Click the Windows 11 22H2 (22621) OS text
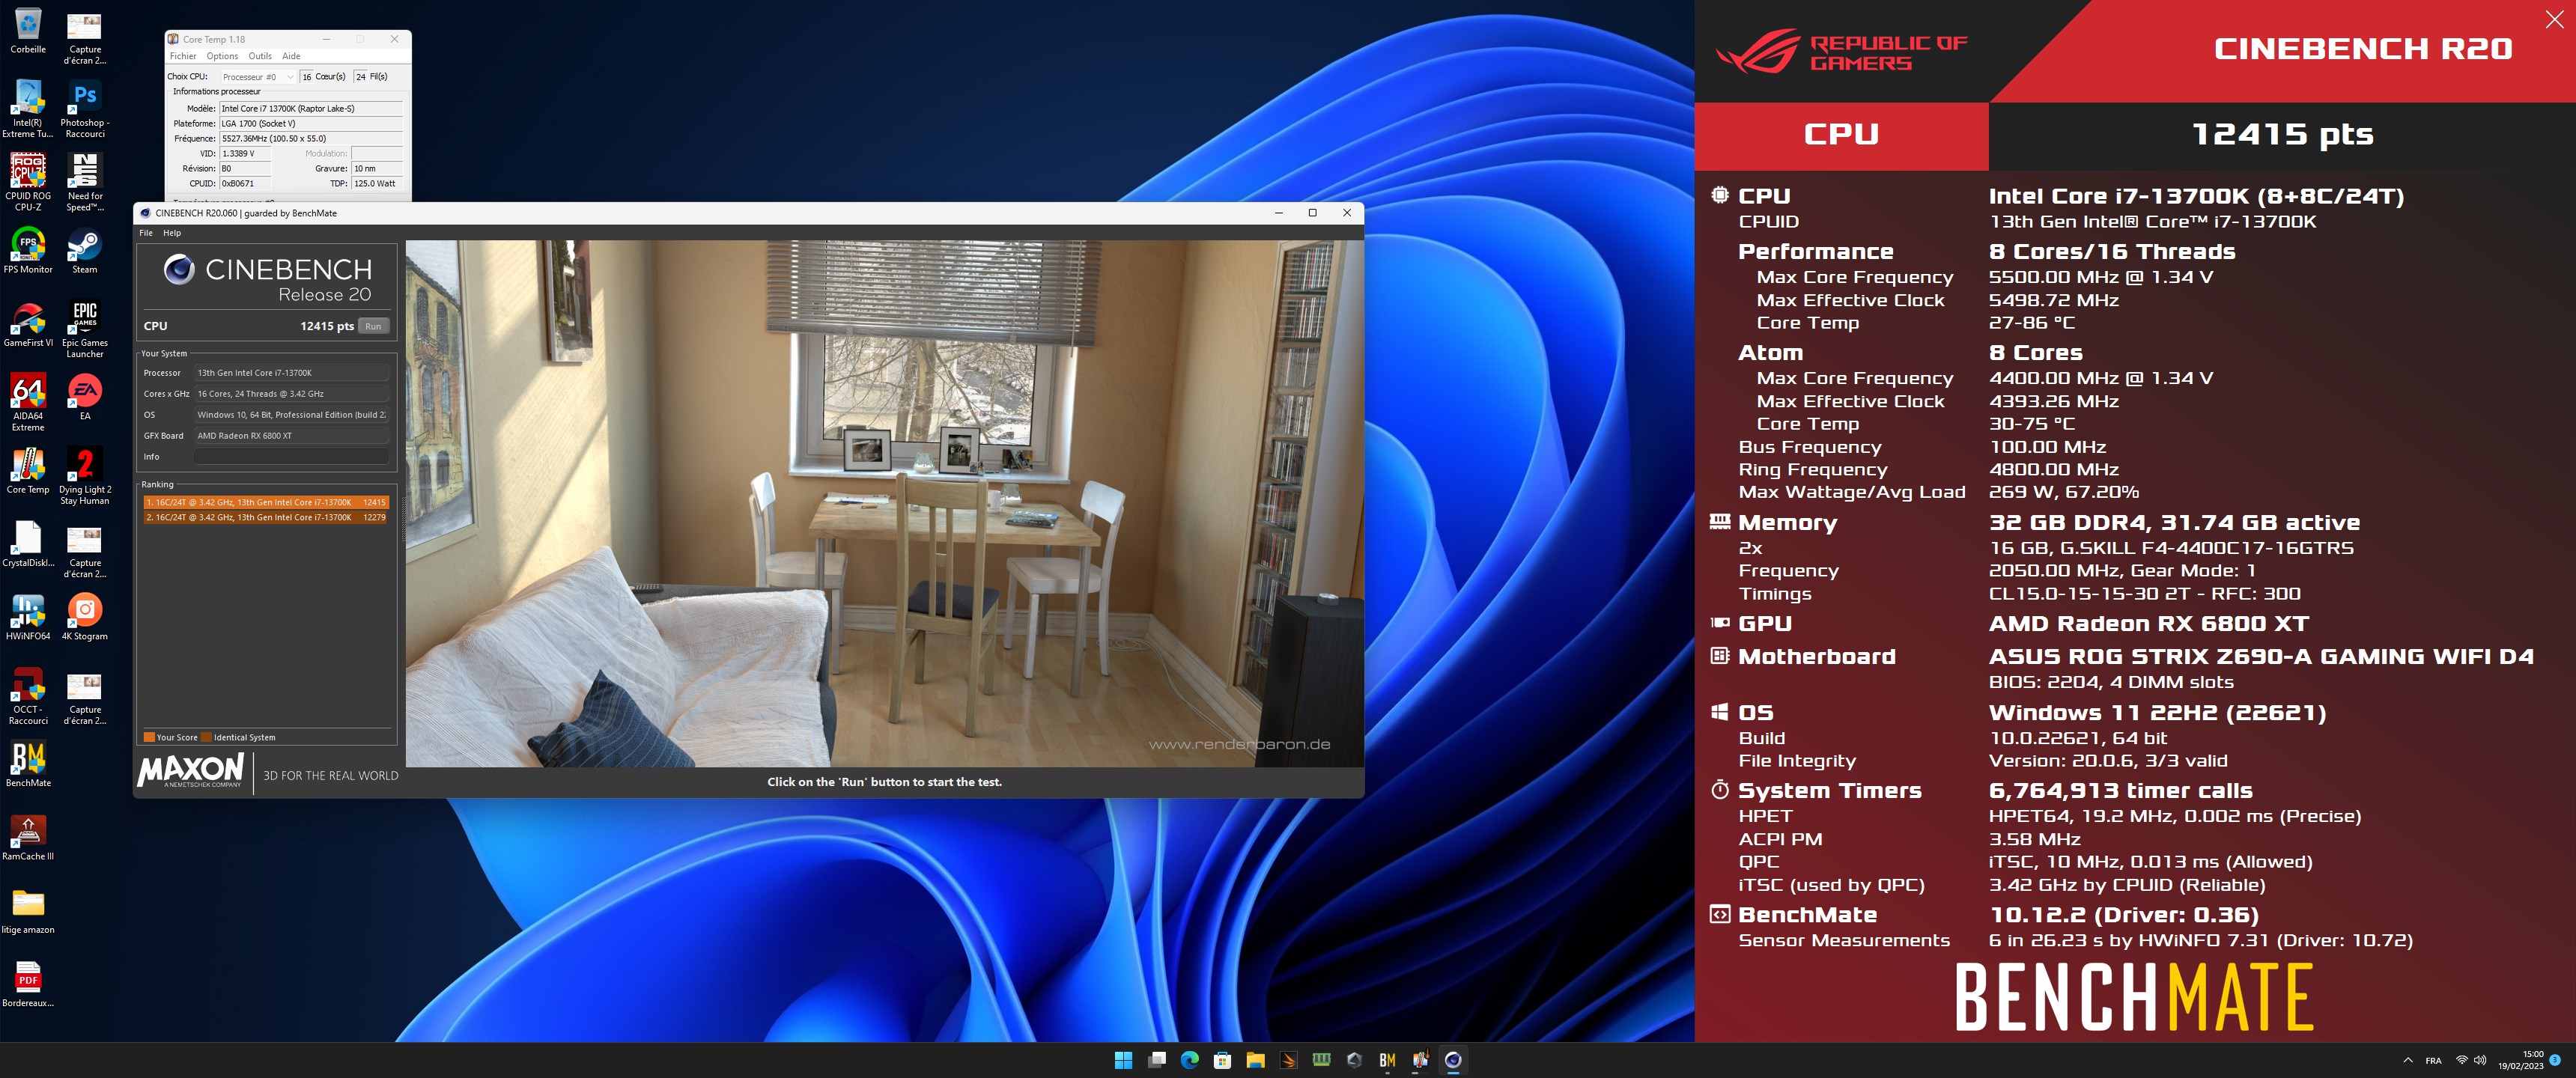 2157,713
